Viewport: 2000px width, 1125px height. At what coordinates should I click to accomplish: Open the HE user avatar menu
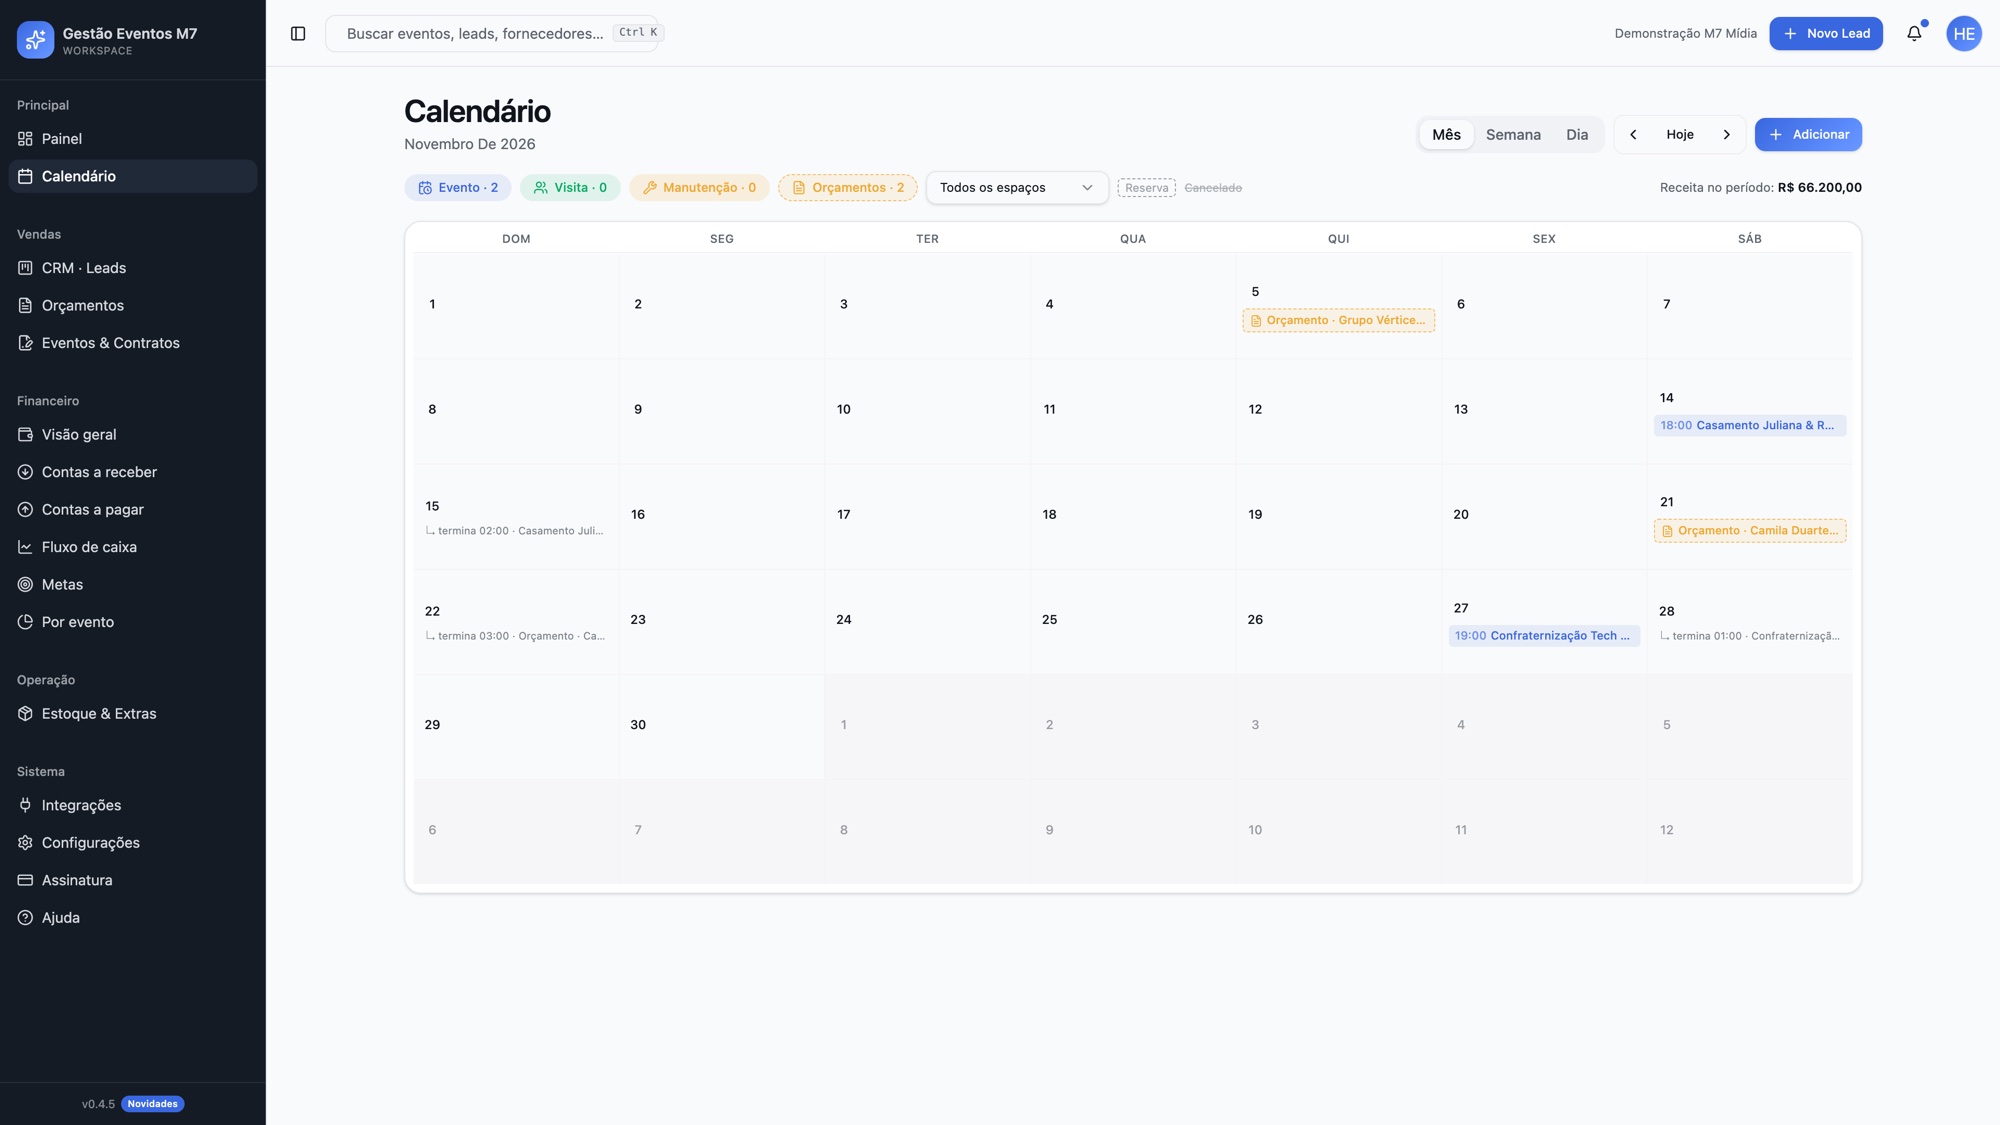(x=1964, y=34)
